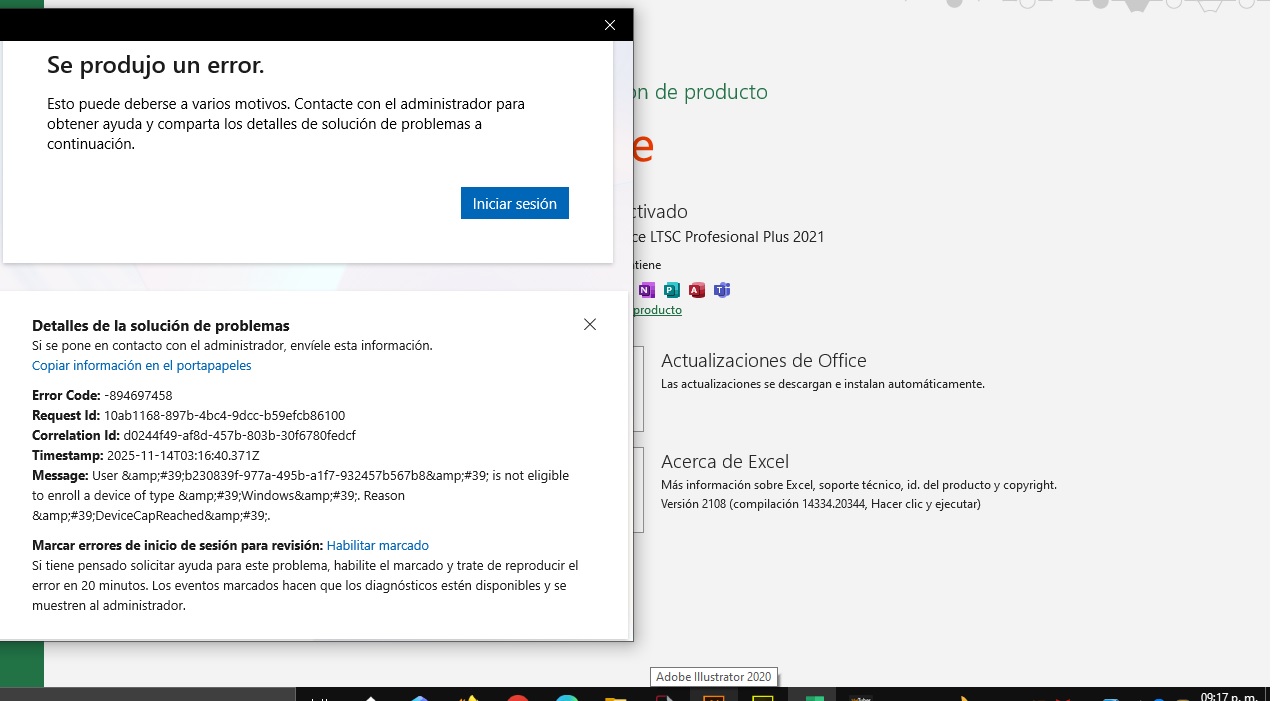Copy troubleshooting info via Copiar información link
The image size is (1272, 701).
point(141,366)
